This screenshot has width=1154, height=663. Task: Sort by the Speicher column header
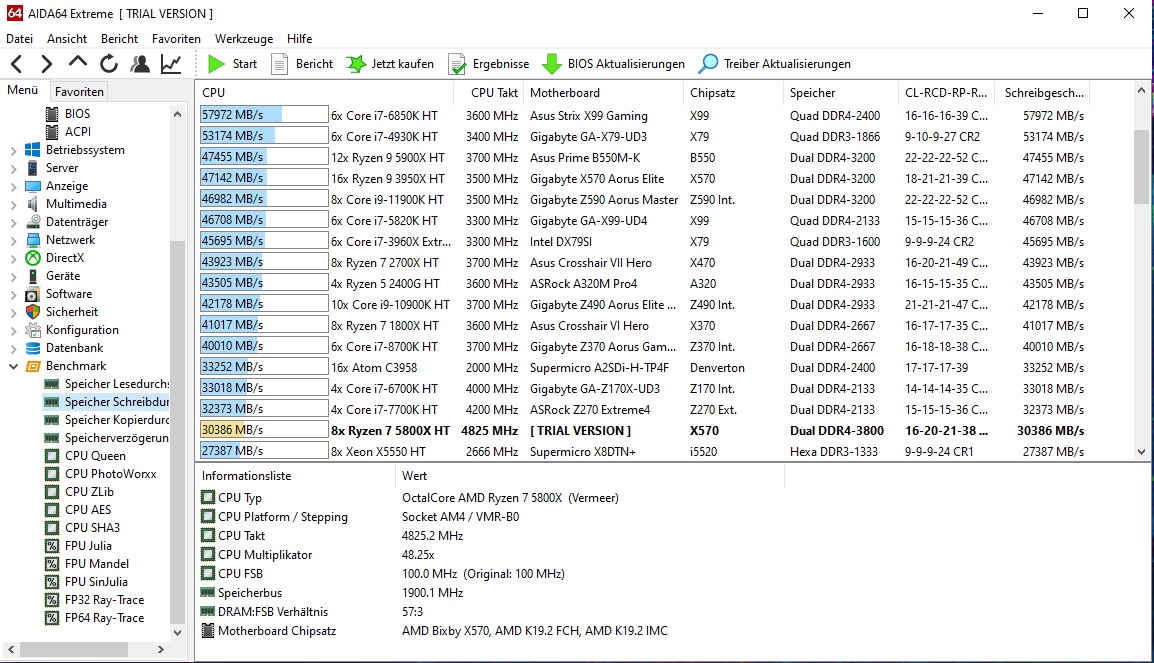(x=841, y=93)
